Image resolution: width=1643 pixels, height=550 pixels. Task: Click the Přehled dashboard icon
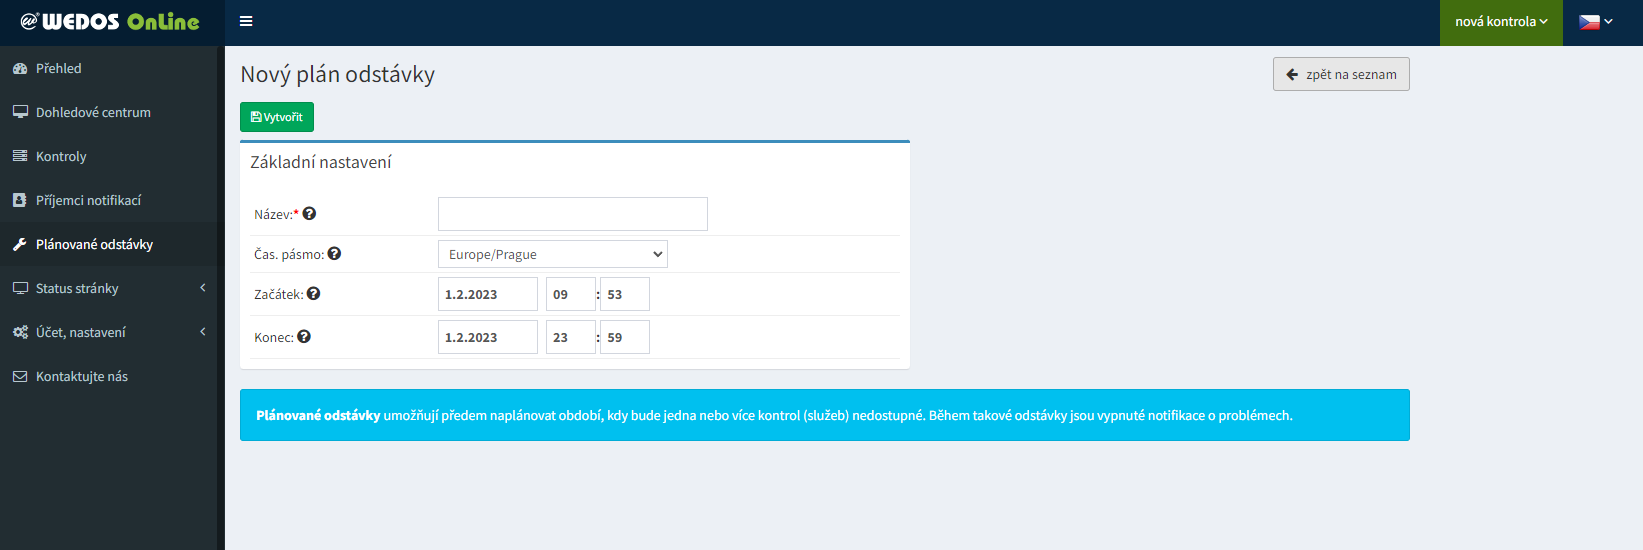pos(20,68)
